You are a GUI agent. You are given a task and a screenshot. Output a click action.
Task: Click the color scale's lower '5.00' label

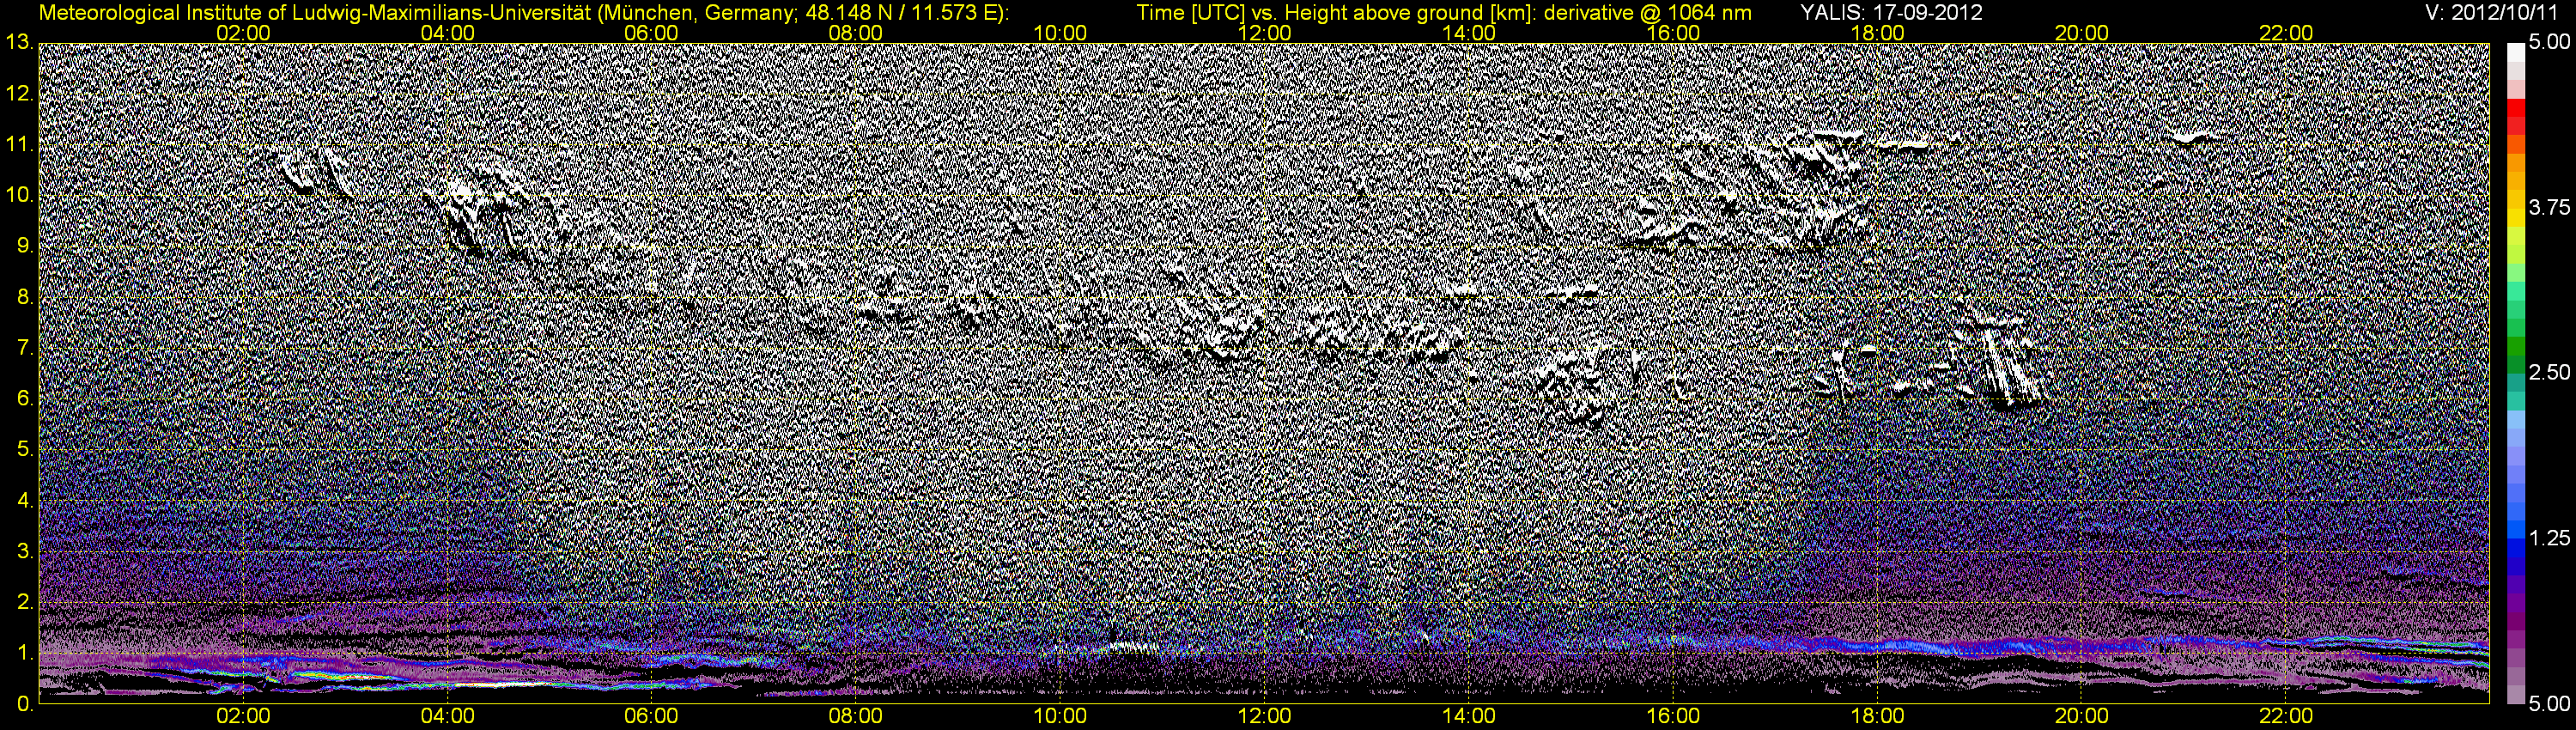[x=2549, y=704]
